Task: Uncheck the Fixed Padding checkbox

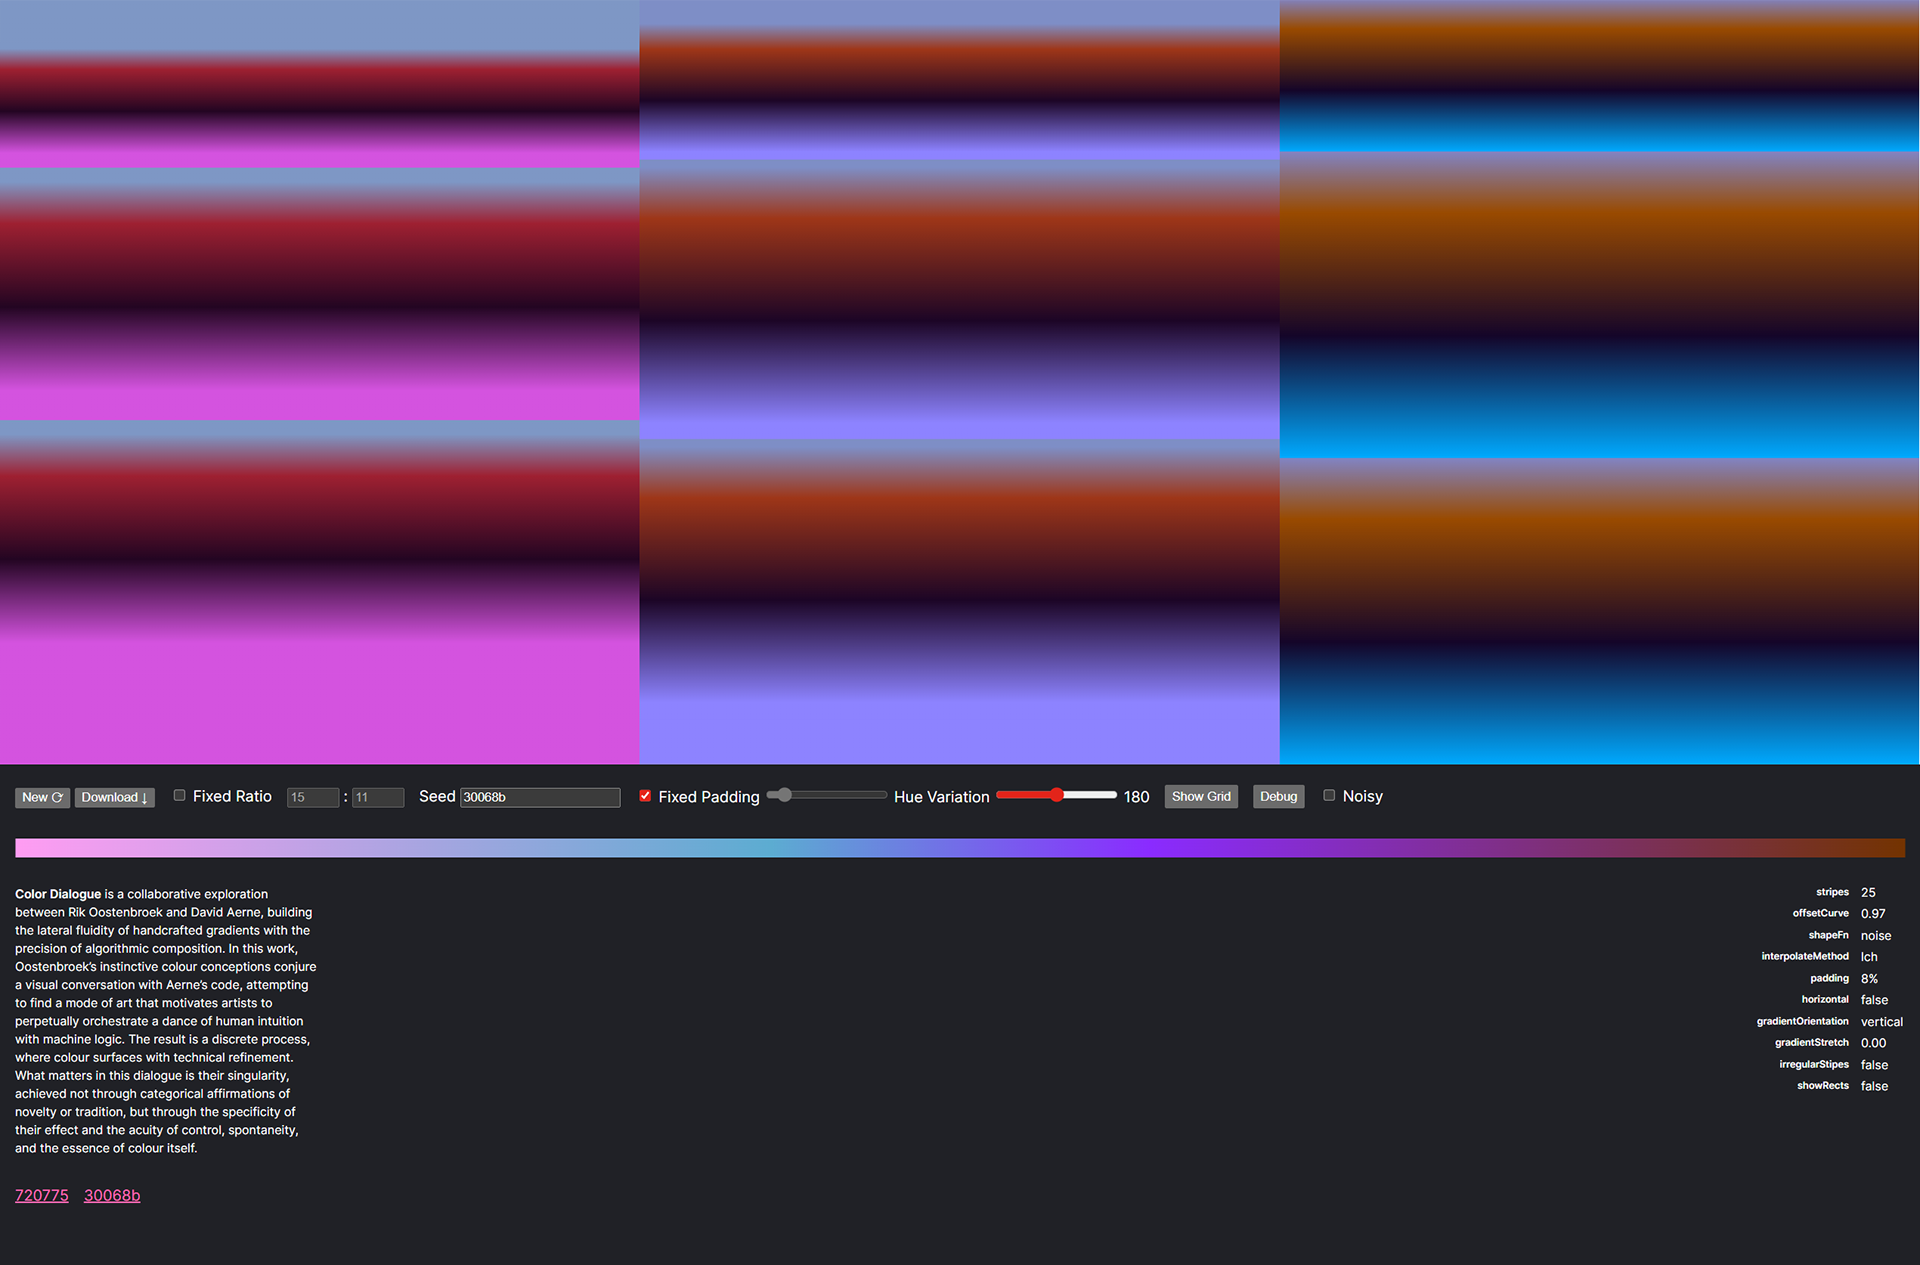Action: pos(645,796)
